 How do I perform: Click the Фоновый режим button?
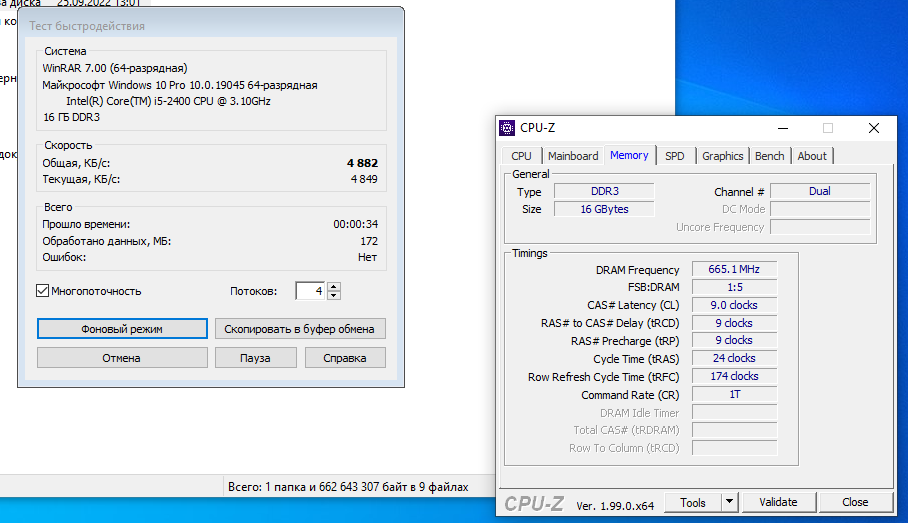point(122,328)
